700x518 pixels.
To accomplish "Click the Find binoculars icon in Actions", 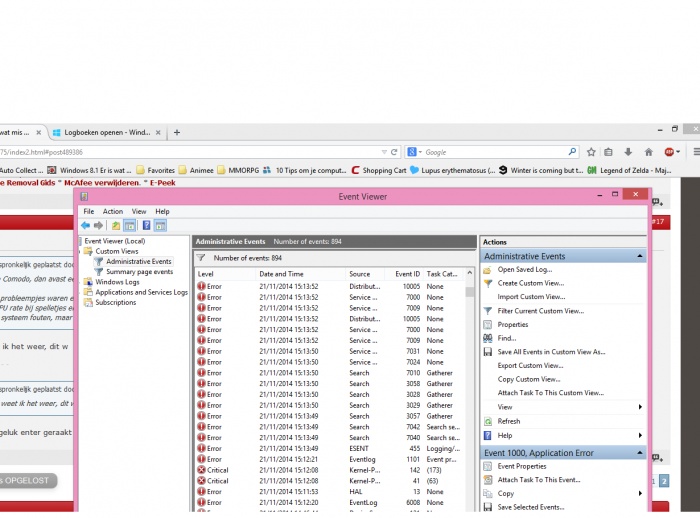I will tap(488, 338).
